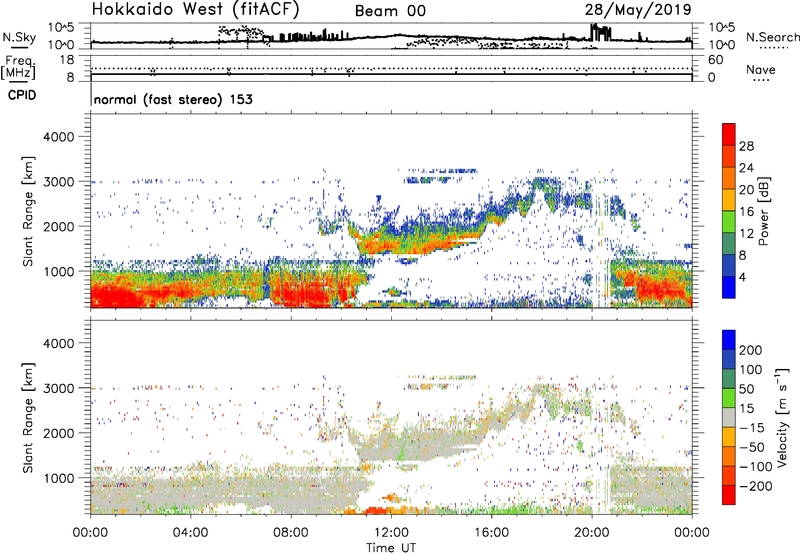The height and width of the screenshot is (554, 800).
Task: Click the 18 tick on frequency axis
Action: (x=67, y=60)
